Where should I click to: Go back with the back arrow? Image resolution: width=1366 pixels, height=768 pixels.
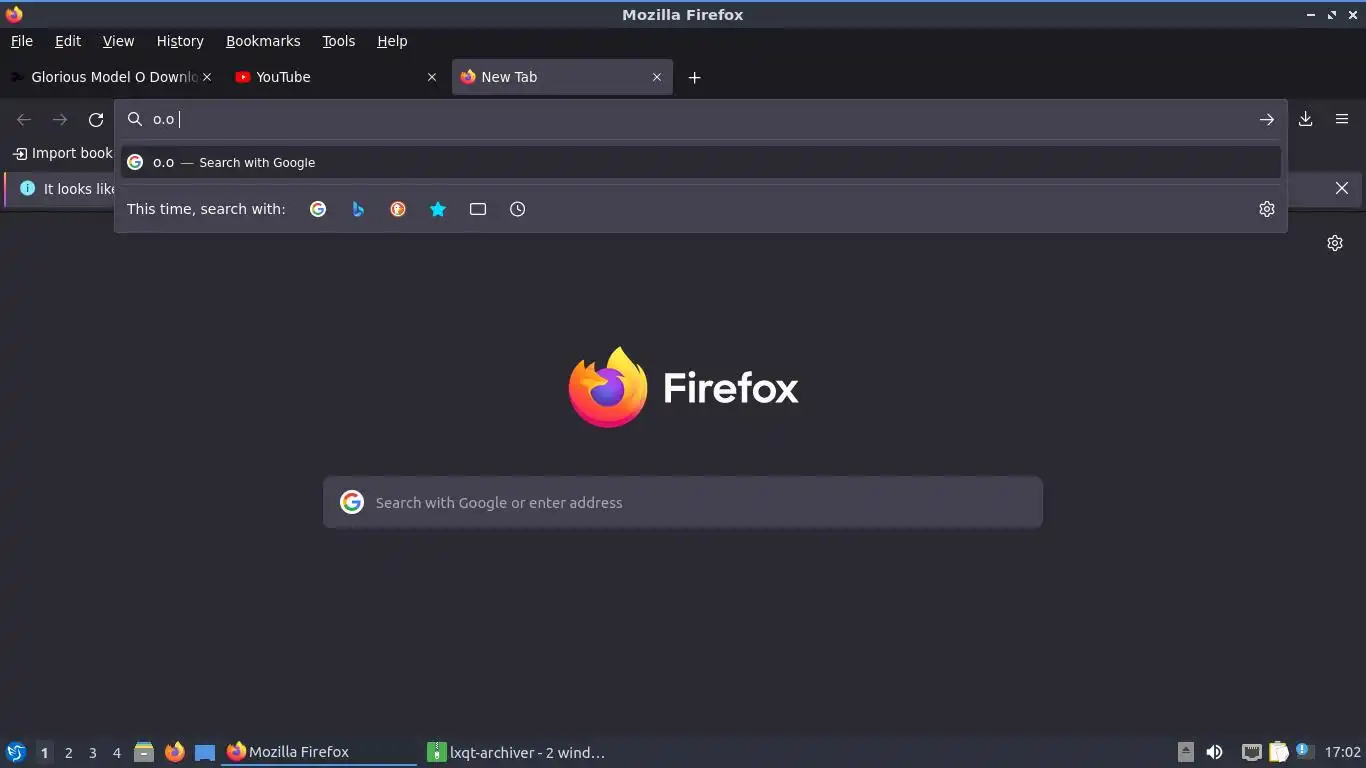[24, 120]
